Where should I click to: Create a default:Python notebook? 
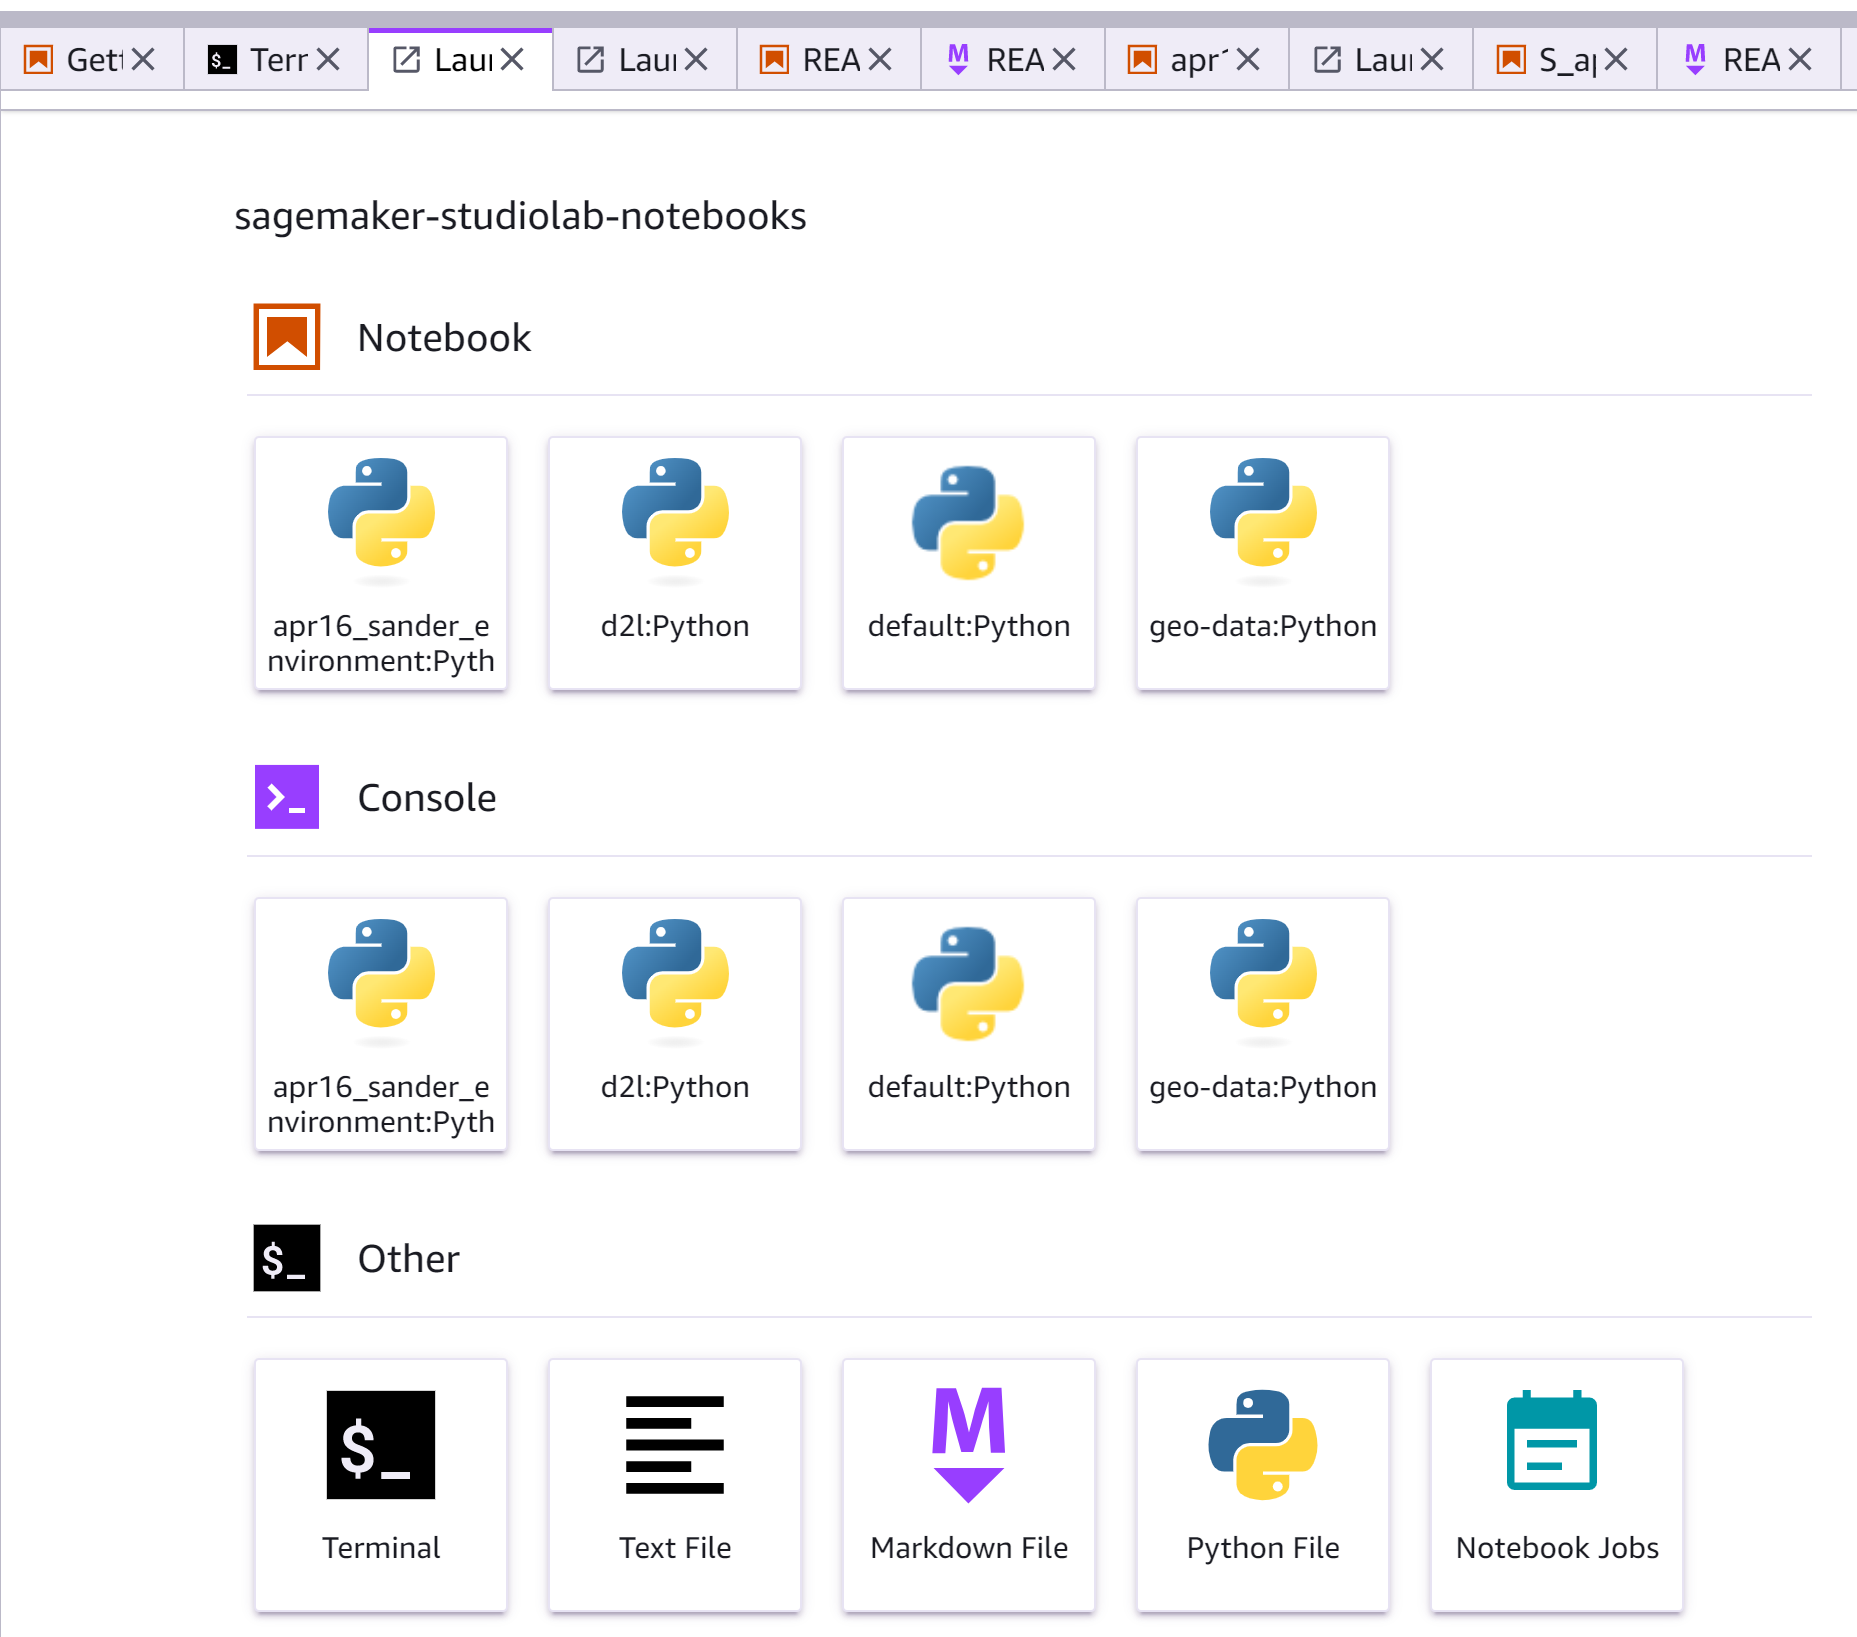tap(969, 563)
